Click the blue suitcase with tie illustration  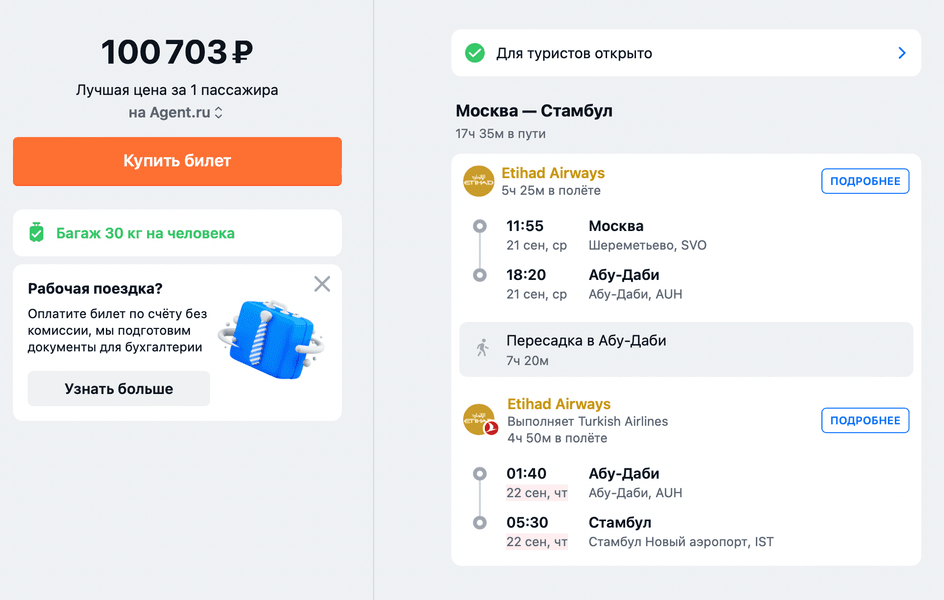(x=267, y=334)
